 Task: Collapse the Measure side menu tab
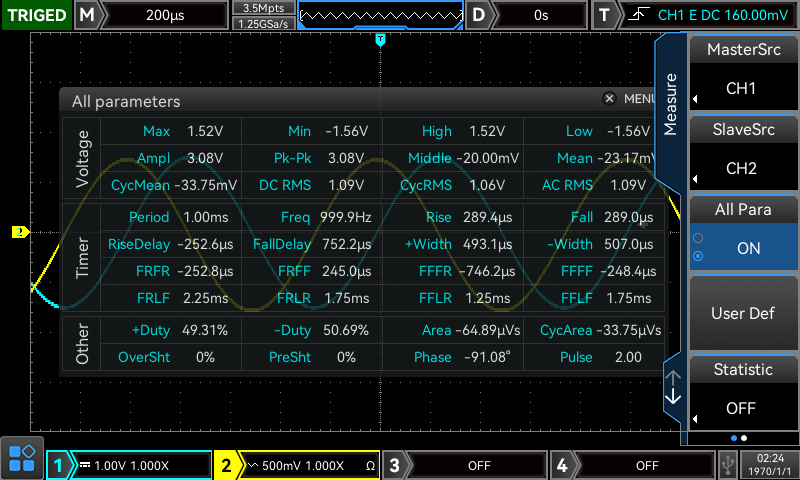tap(671, 103)
